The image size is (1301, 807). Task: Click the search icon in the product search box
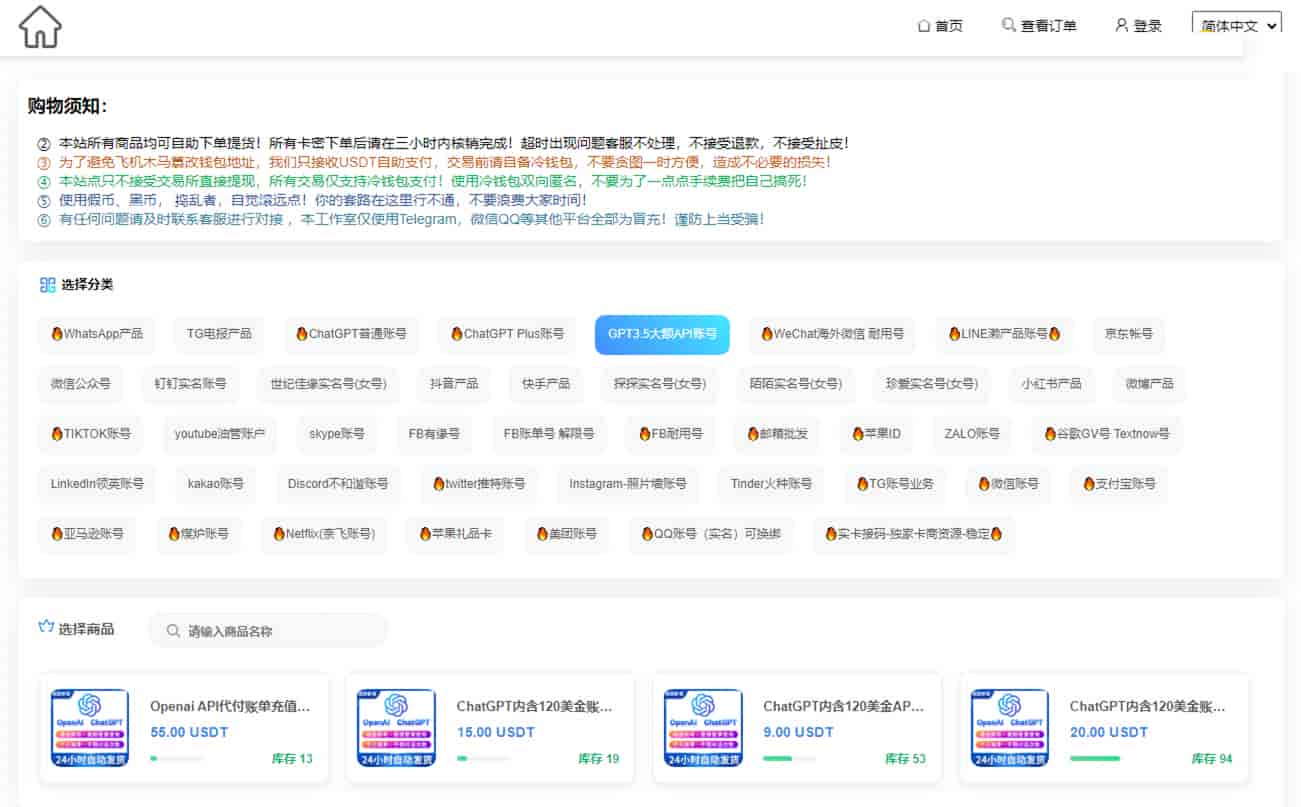coord(174,631)
